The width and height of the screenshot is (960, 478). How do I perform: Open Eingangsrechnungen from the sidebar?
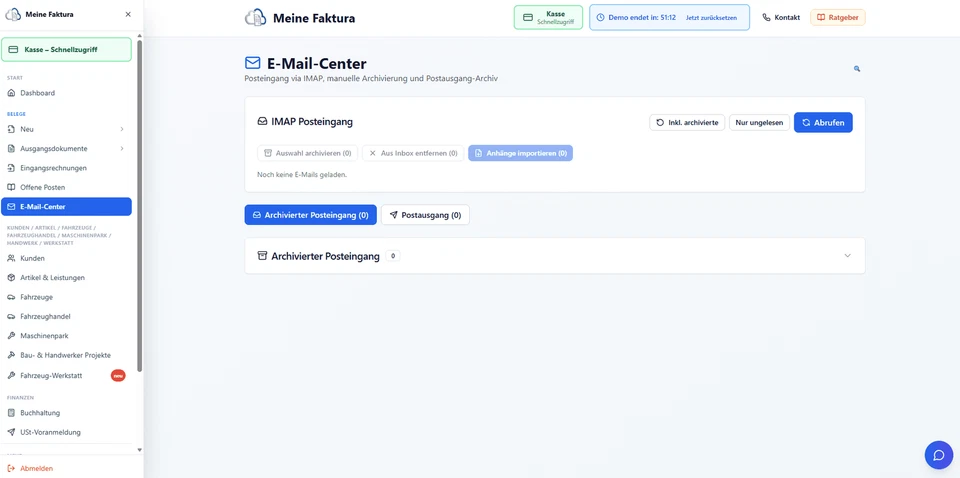pyautogui.click(x=66, y=168)
